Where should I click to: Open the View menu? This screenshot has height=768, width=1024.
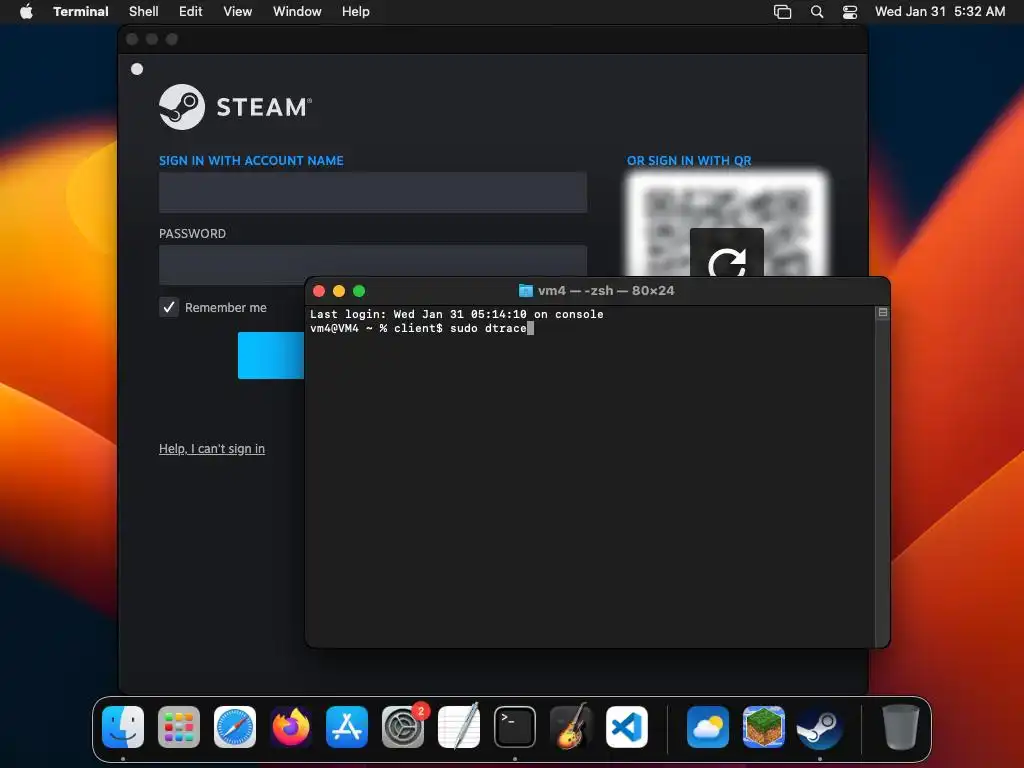238,11
